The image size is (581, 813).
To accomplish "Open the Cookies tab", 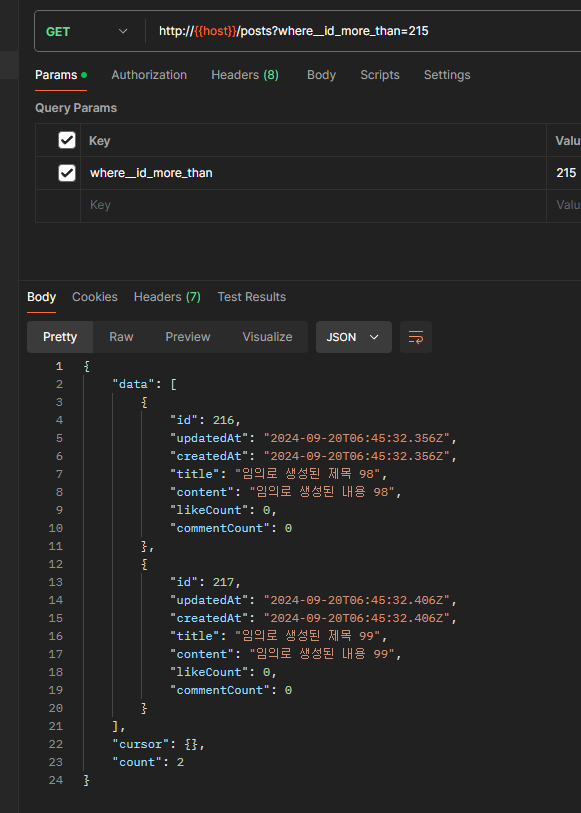I will point(95,297).
